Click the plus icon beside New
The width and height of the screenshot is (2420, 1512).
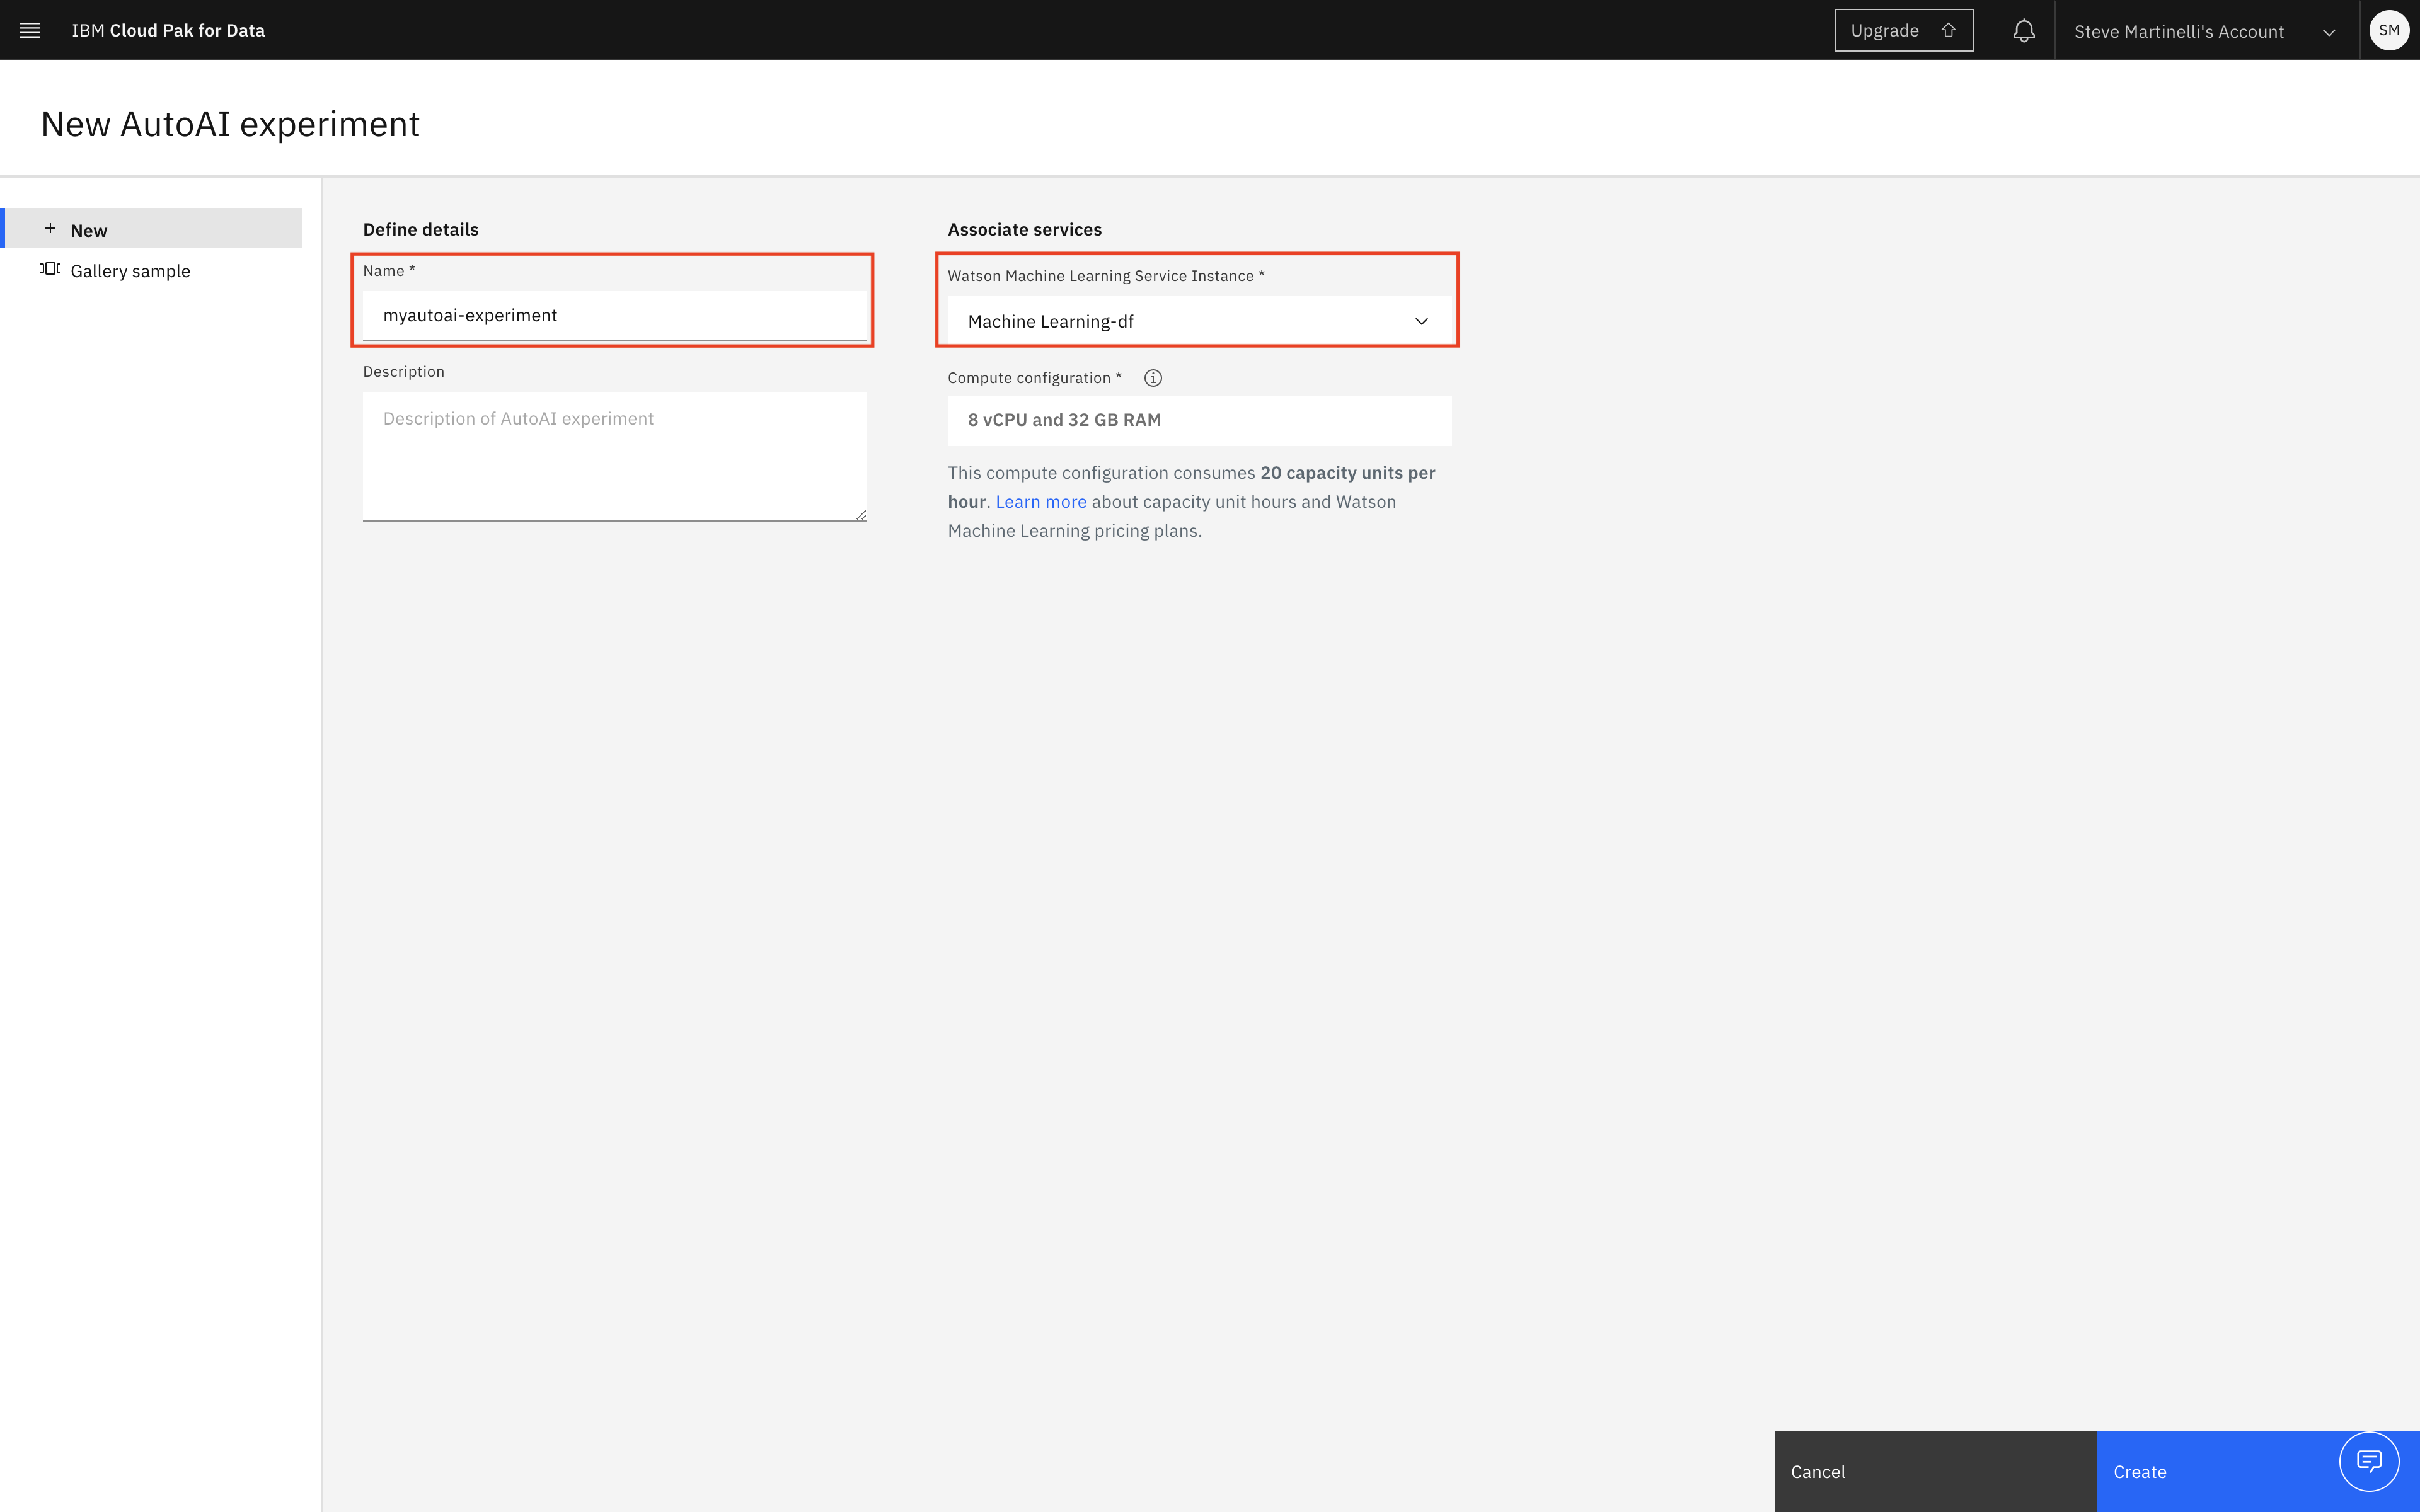[50, 229]
